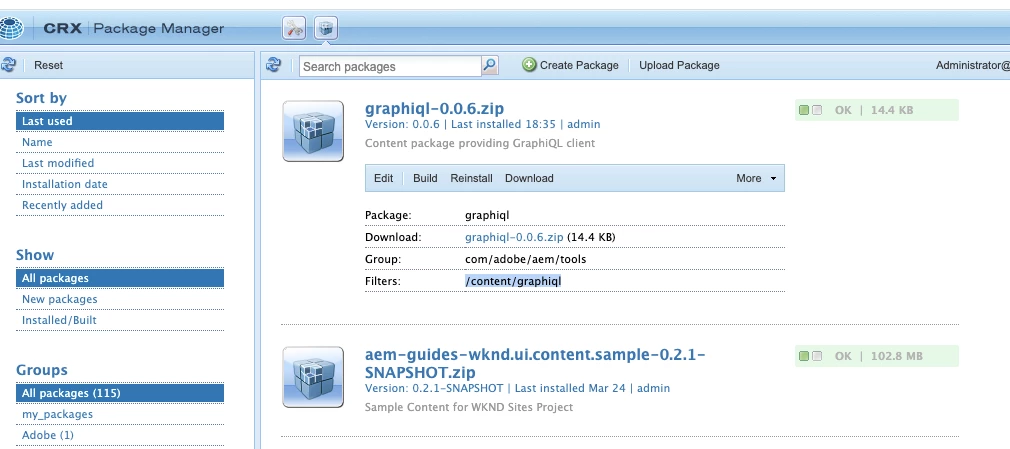Click Content package providing GraphiQL client description
1010x449 pixels.
tap(480, 143)
